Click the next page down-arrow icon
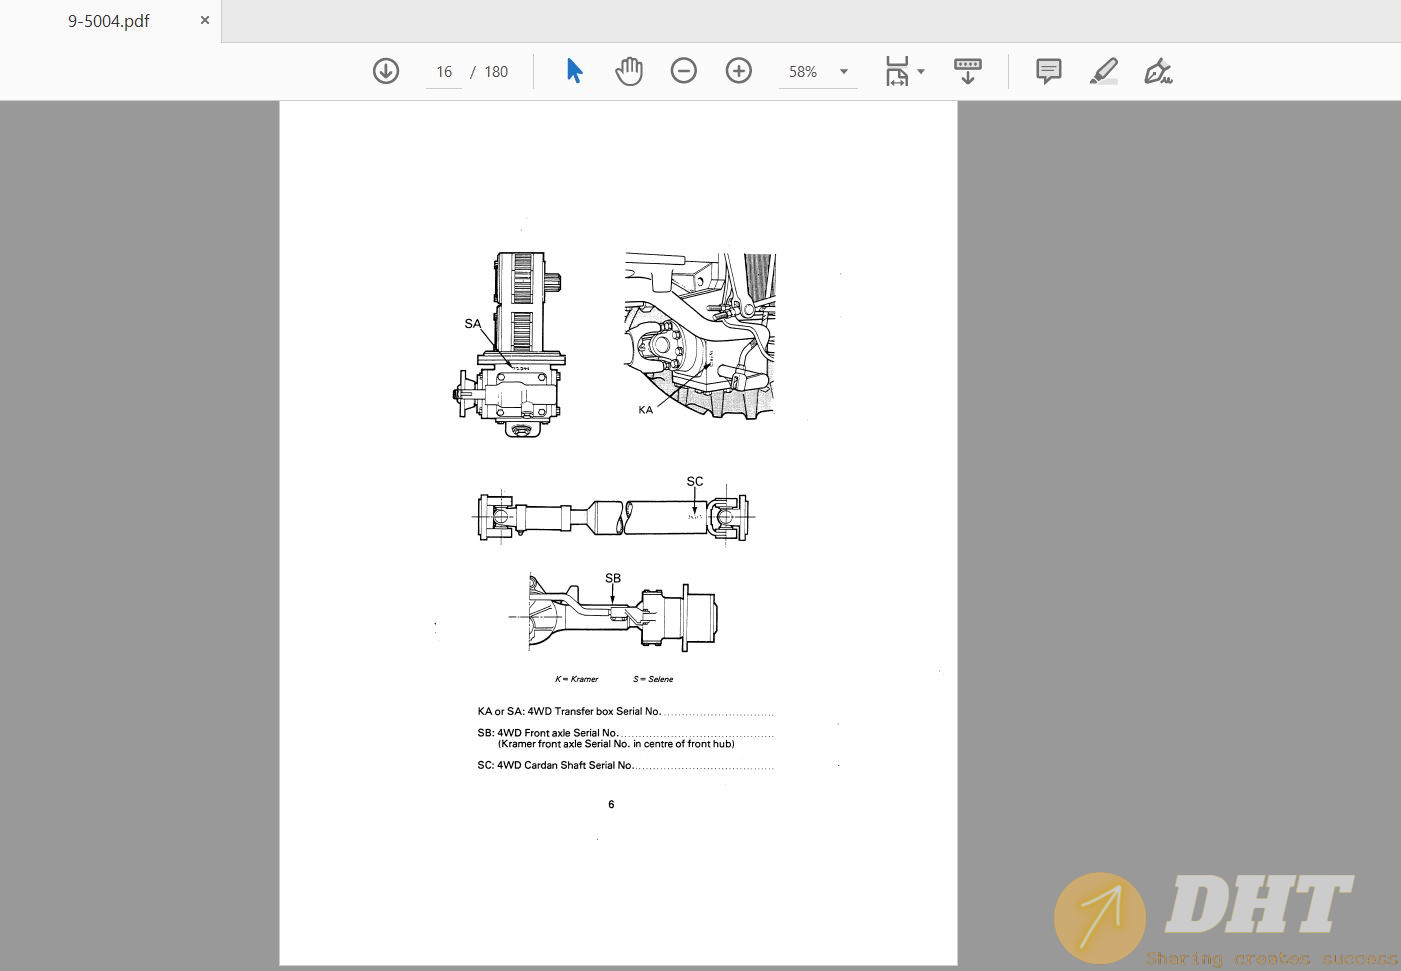This screenshot has height=971, width=1401. click(x=386, y=71)
